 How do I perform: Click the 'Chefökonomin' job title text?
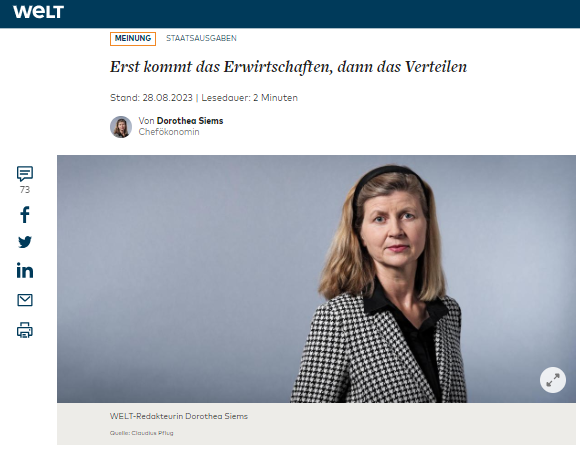tap(169, 132)
